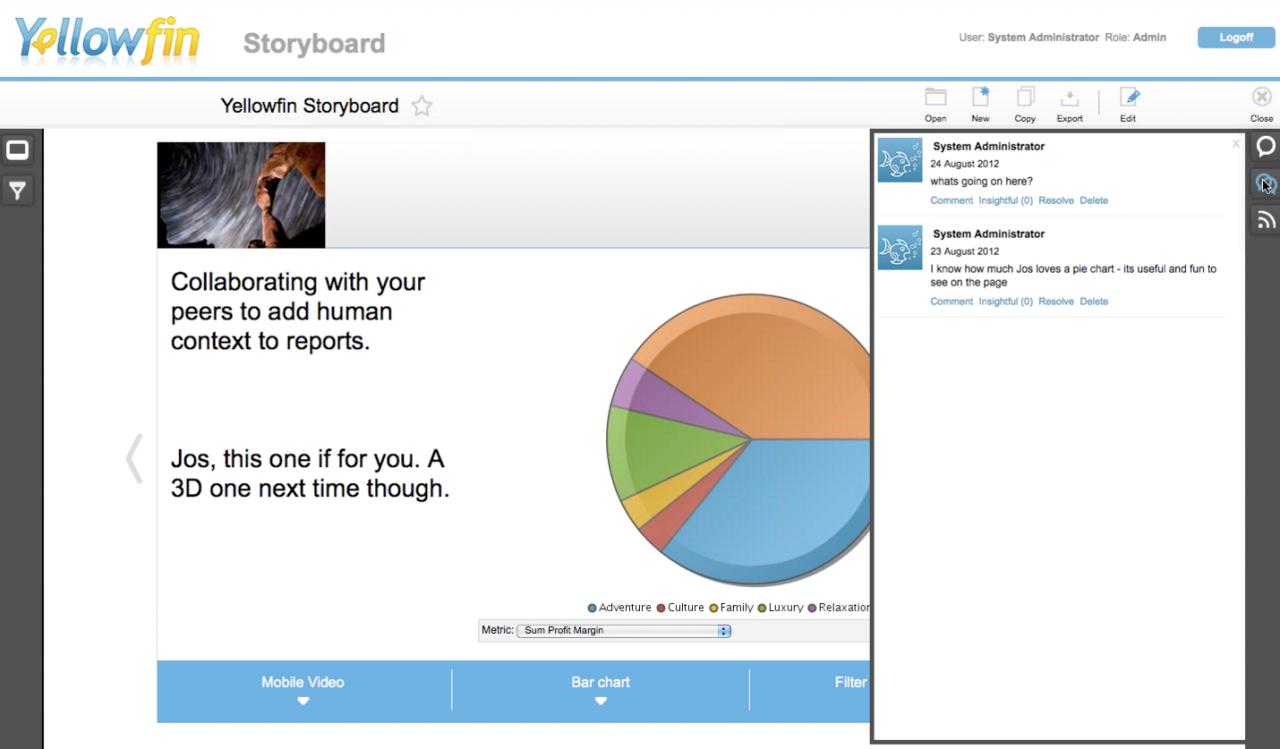
Task: Select the filter funnel icon in left sidebar
Action: coord(18,189)
